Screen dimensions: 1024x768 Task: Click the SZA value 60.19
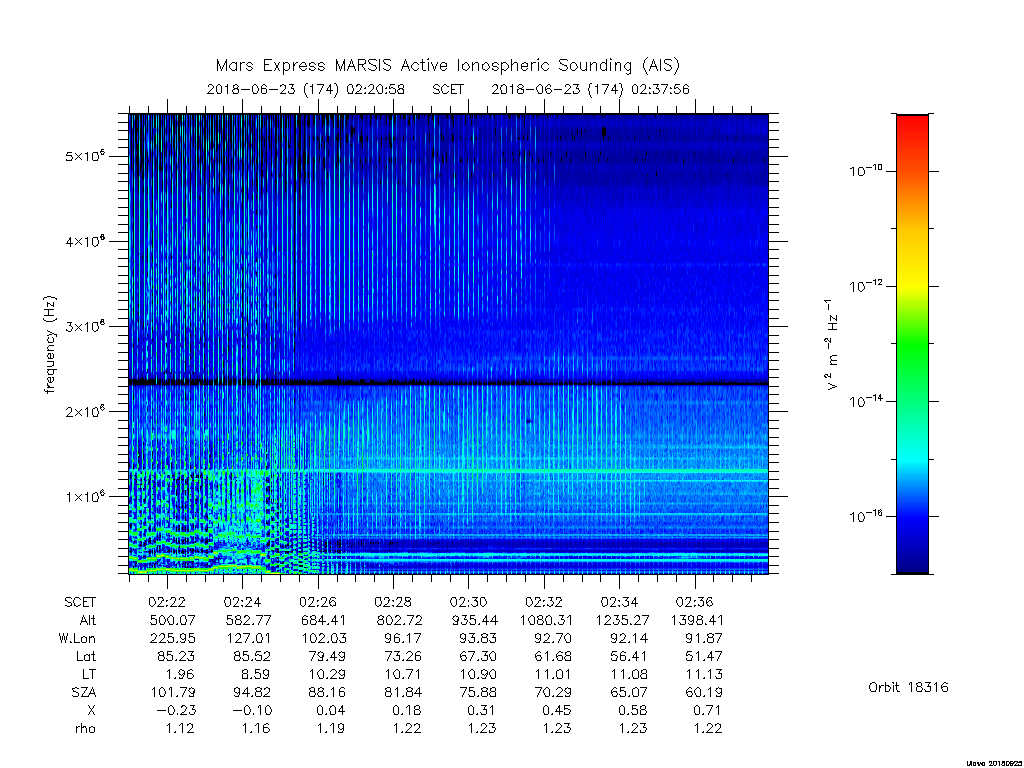704,693
